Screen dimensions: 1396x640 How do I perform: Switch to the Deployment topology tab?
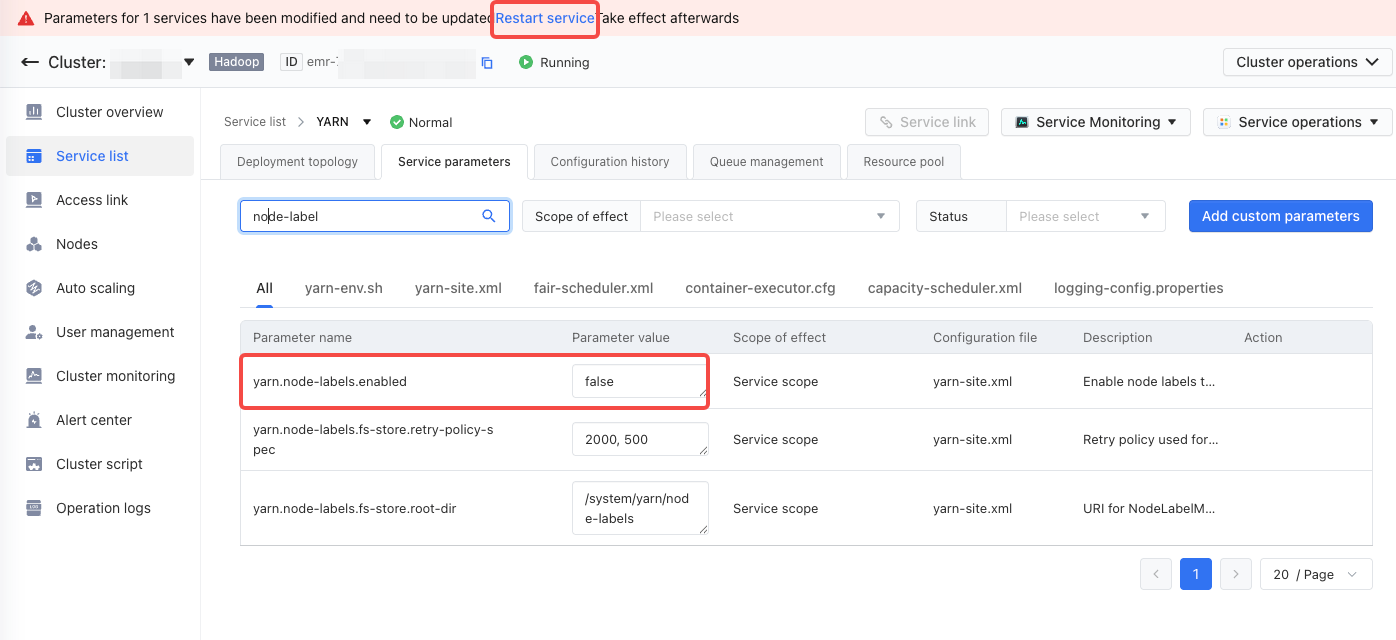297,162
